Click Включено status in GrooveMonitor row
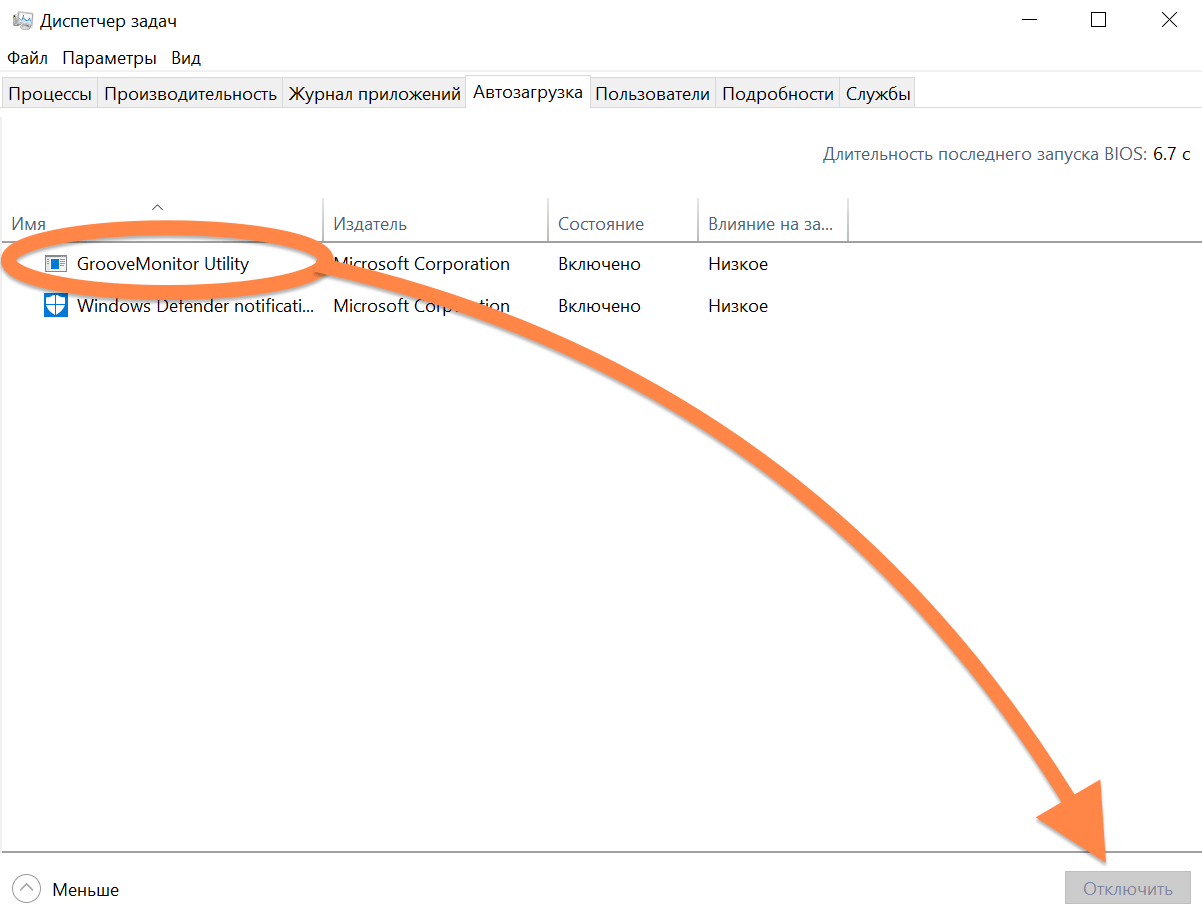The height and width of the screenshot is (920, 1202). (x=599, y=264)
